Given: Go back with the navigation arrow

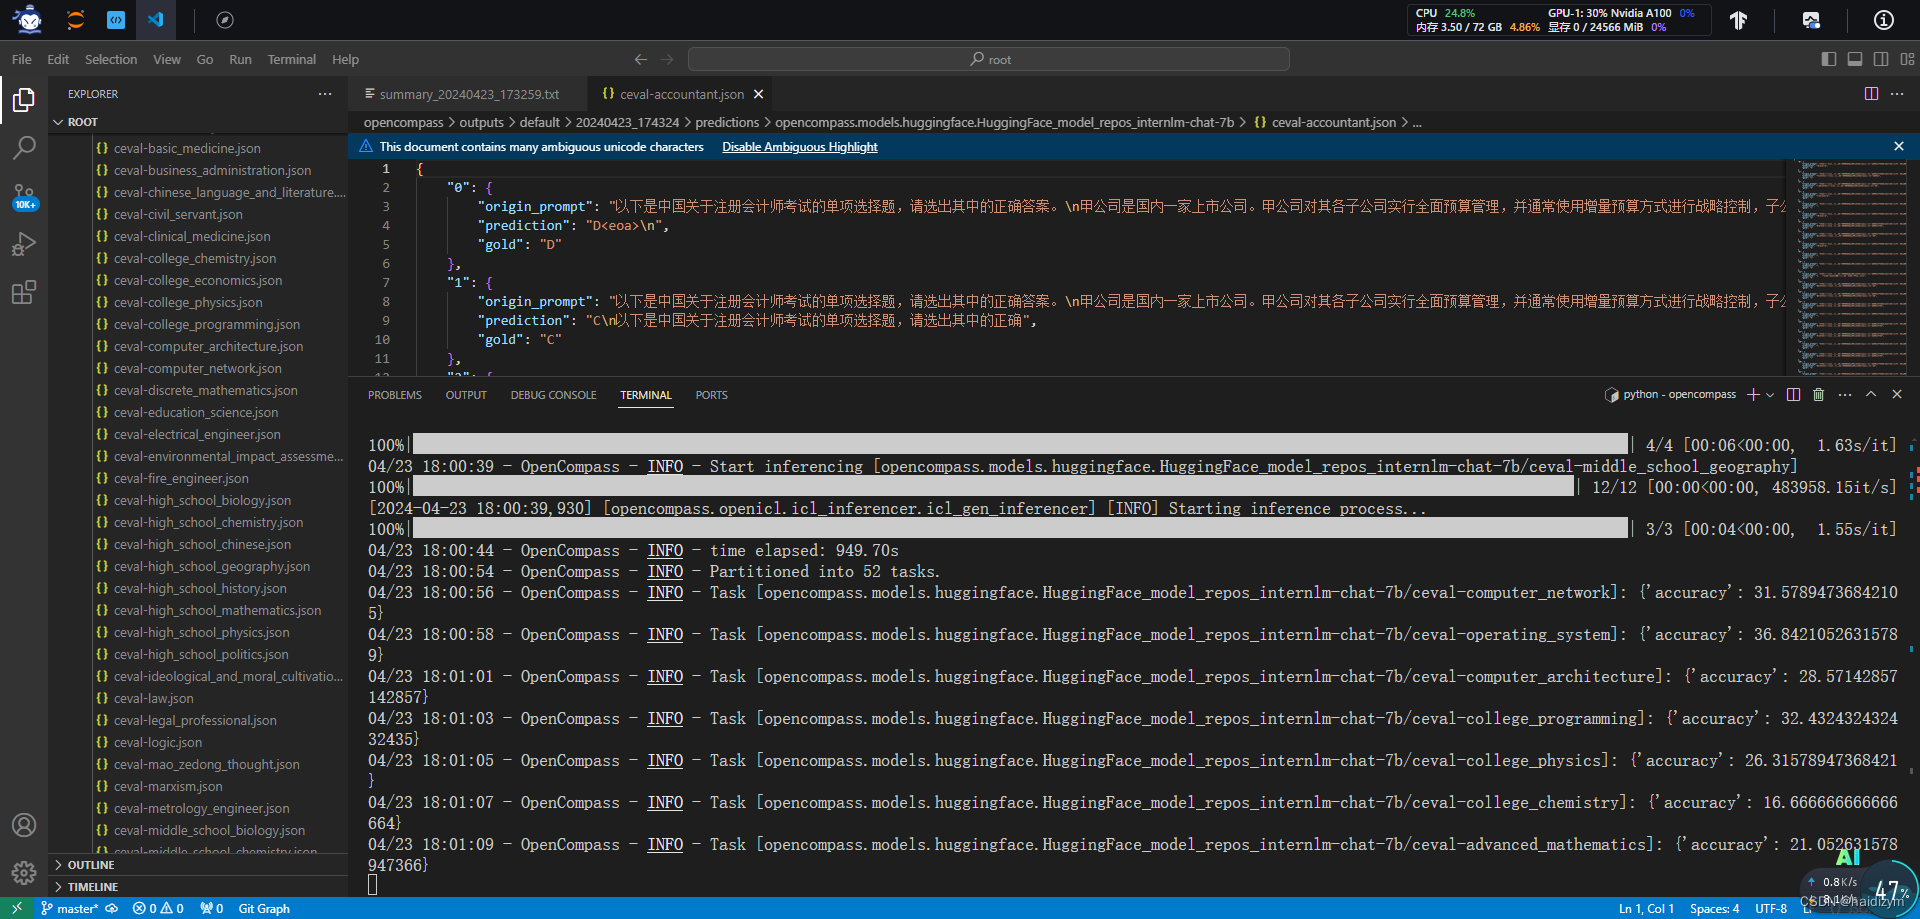Looking at the screenshot, I should coord(641,59).
